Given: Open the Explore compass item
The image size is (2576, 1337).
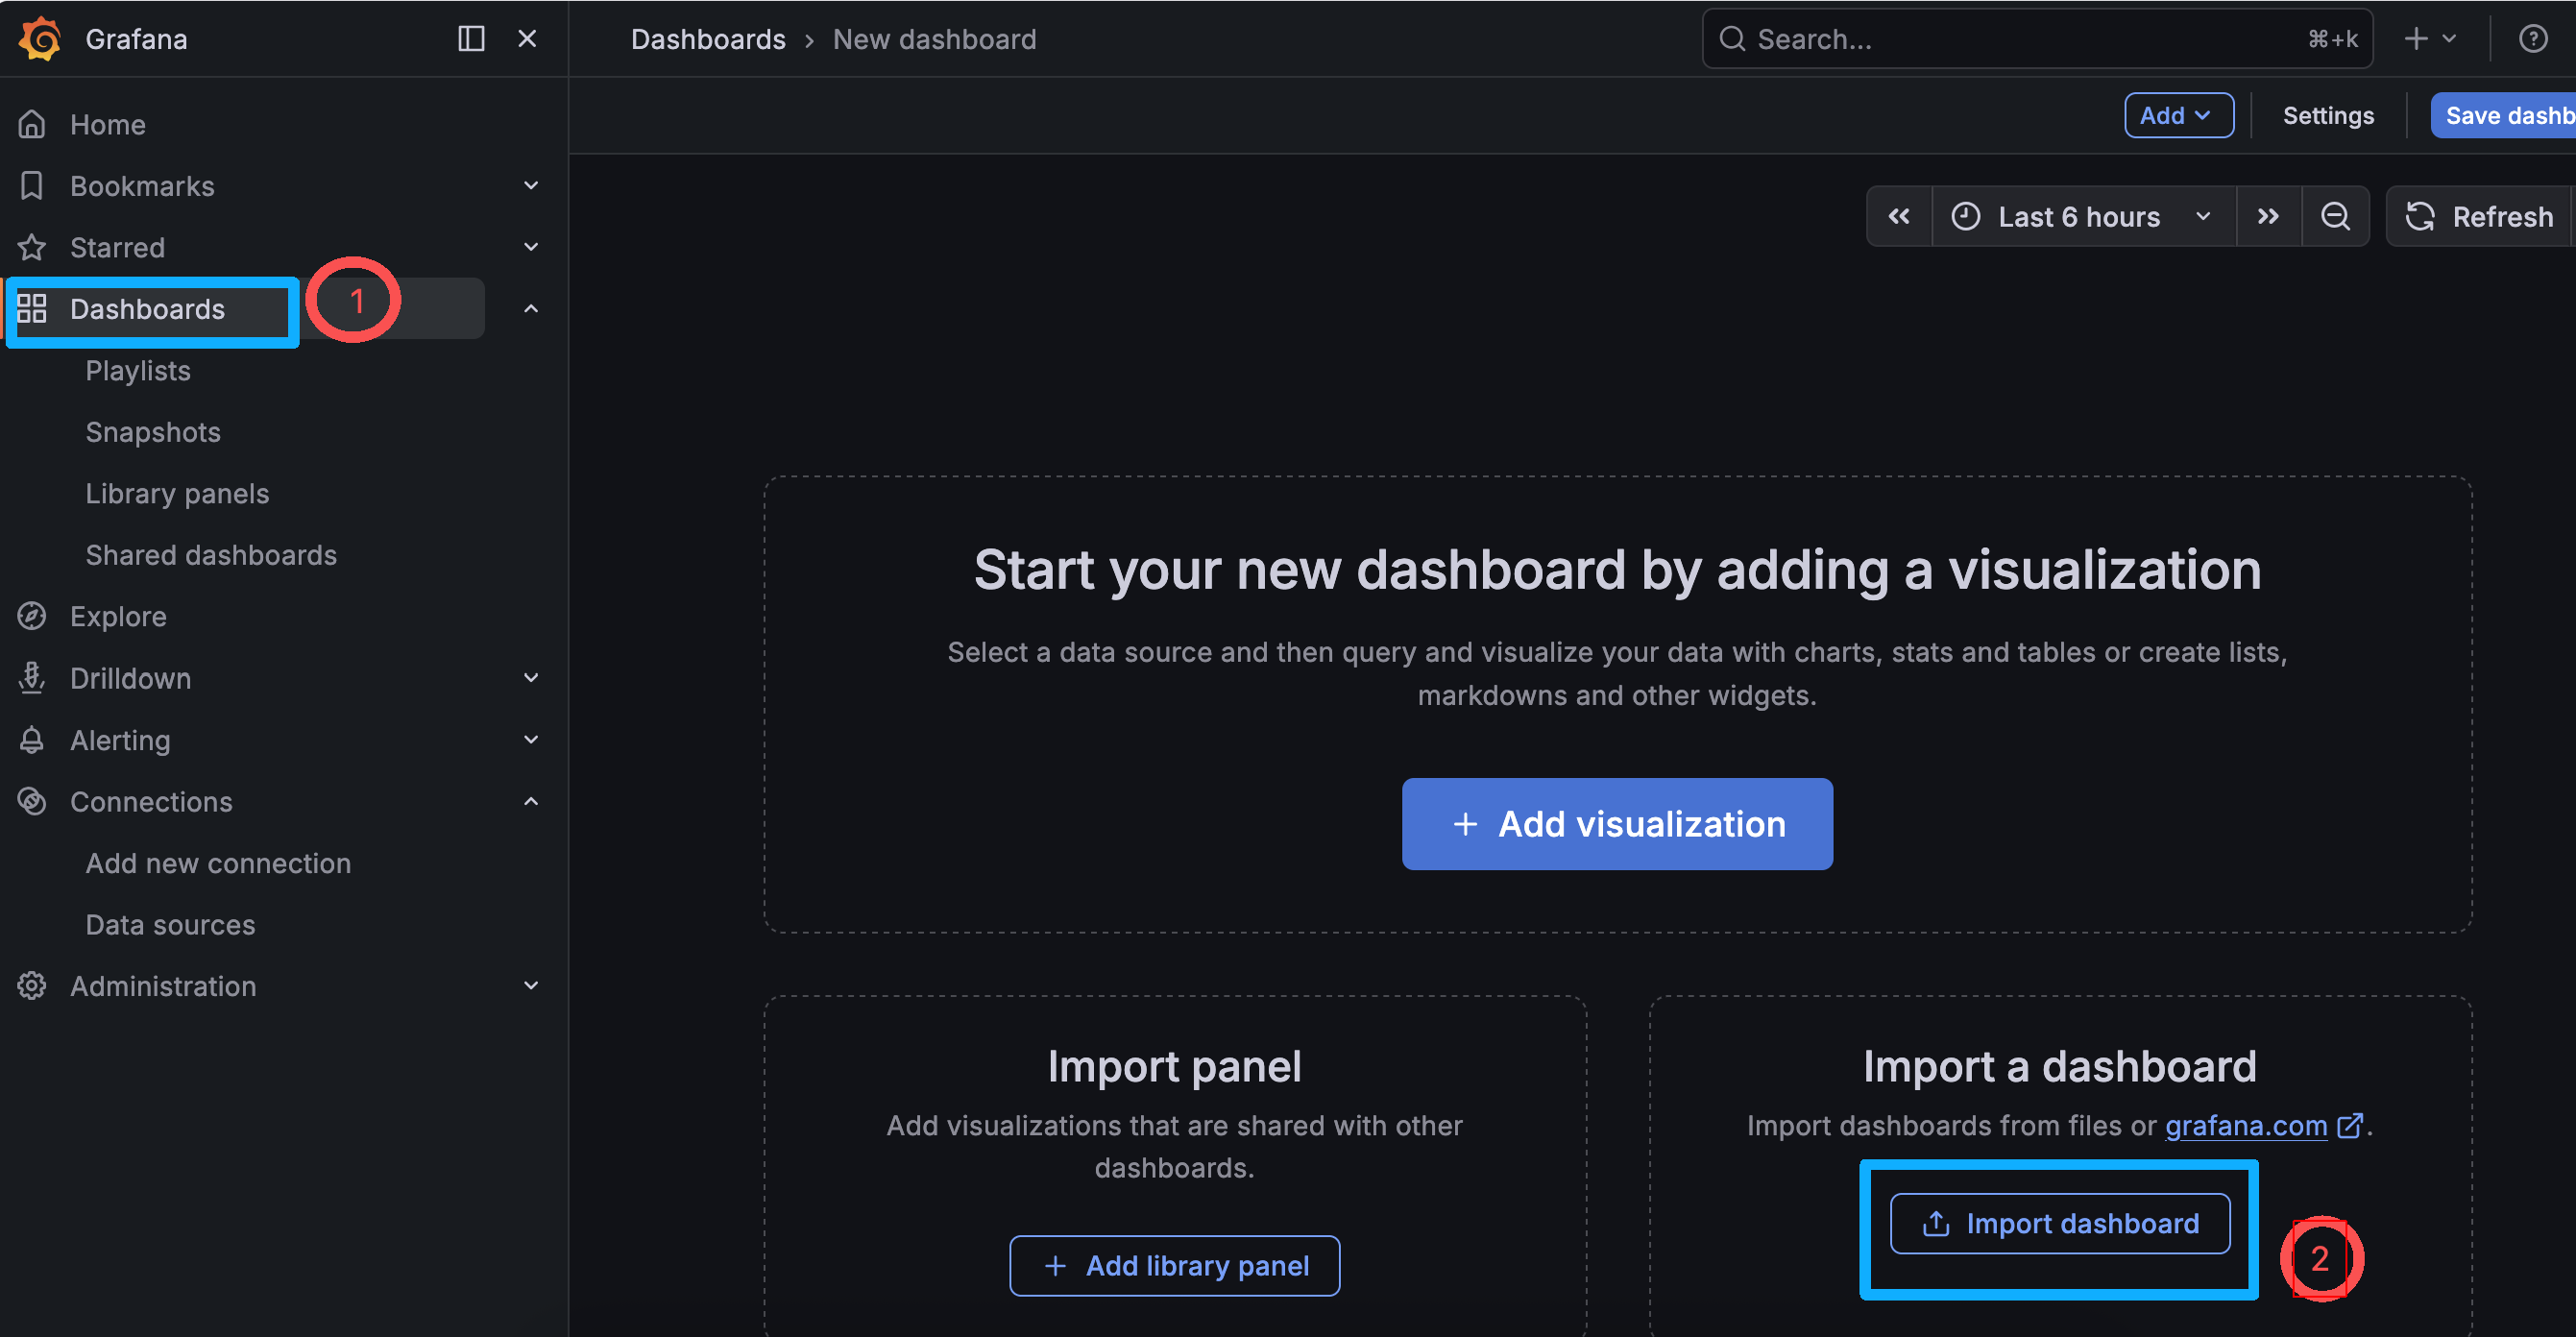Looking at the screenshot, I should click(118, 616).
